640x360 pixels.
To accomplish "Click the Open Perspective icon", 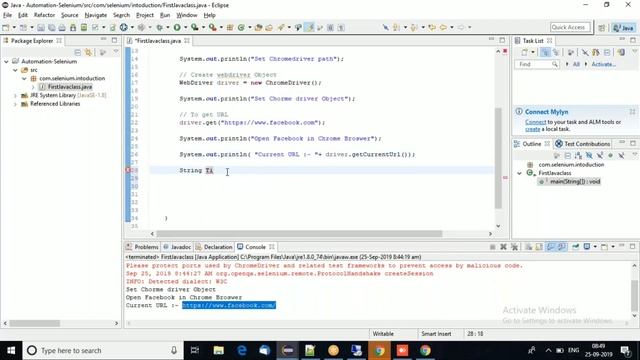I will [602, 28].
